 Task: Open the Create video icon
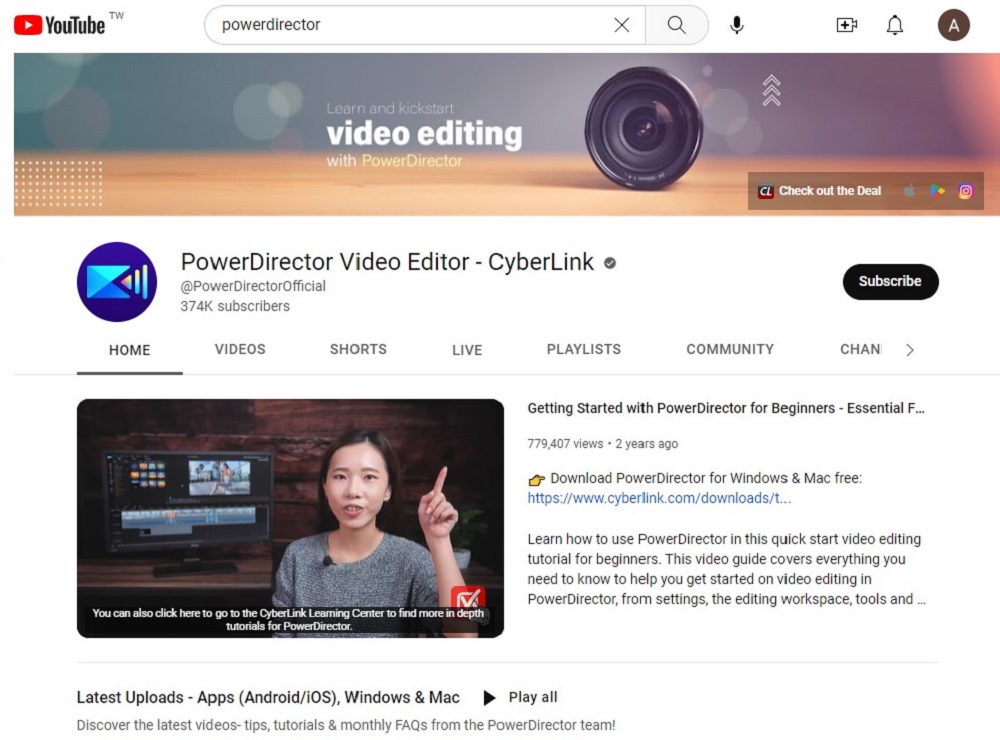(847, 25)
